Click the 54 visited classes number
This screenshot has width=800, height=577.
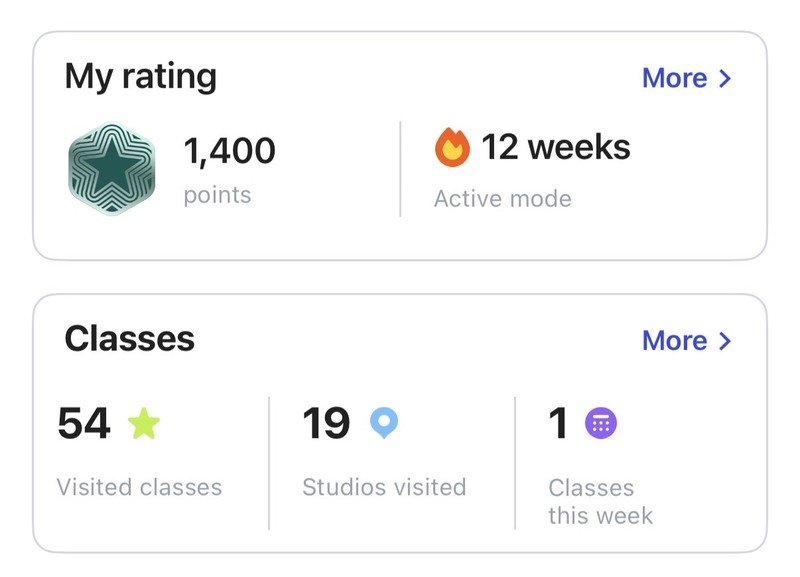(84, 423)
